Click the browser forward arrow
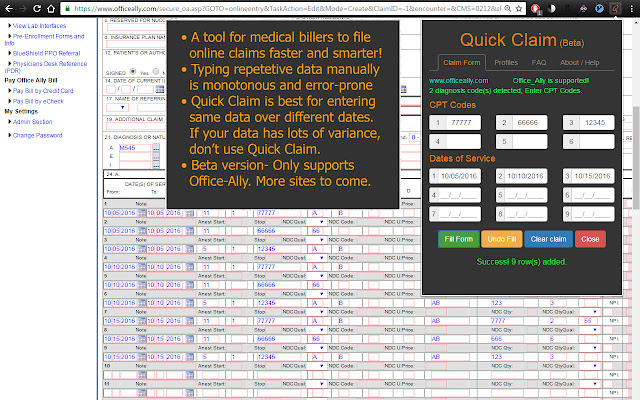 tap(23, 8)
